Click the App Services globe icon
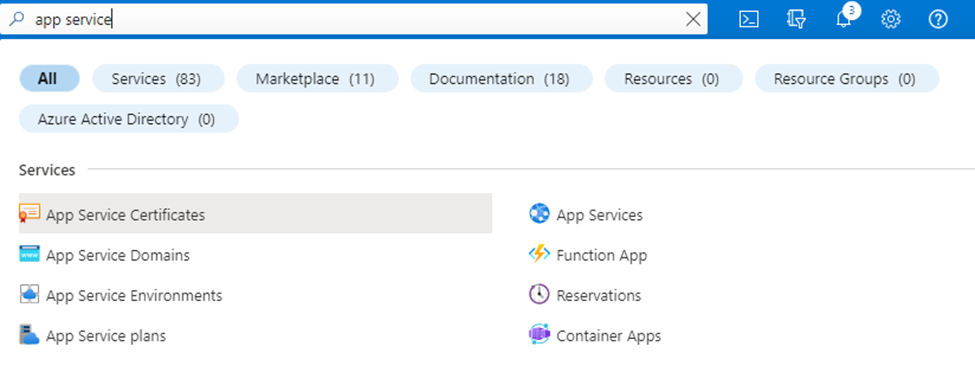 (x=539, y=213)
